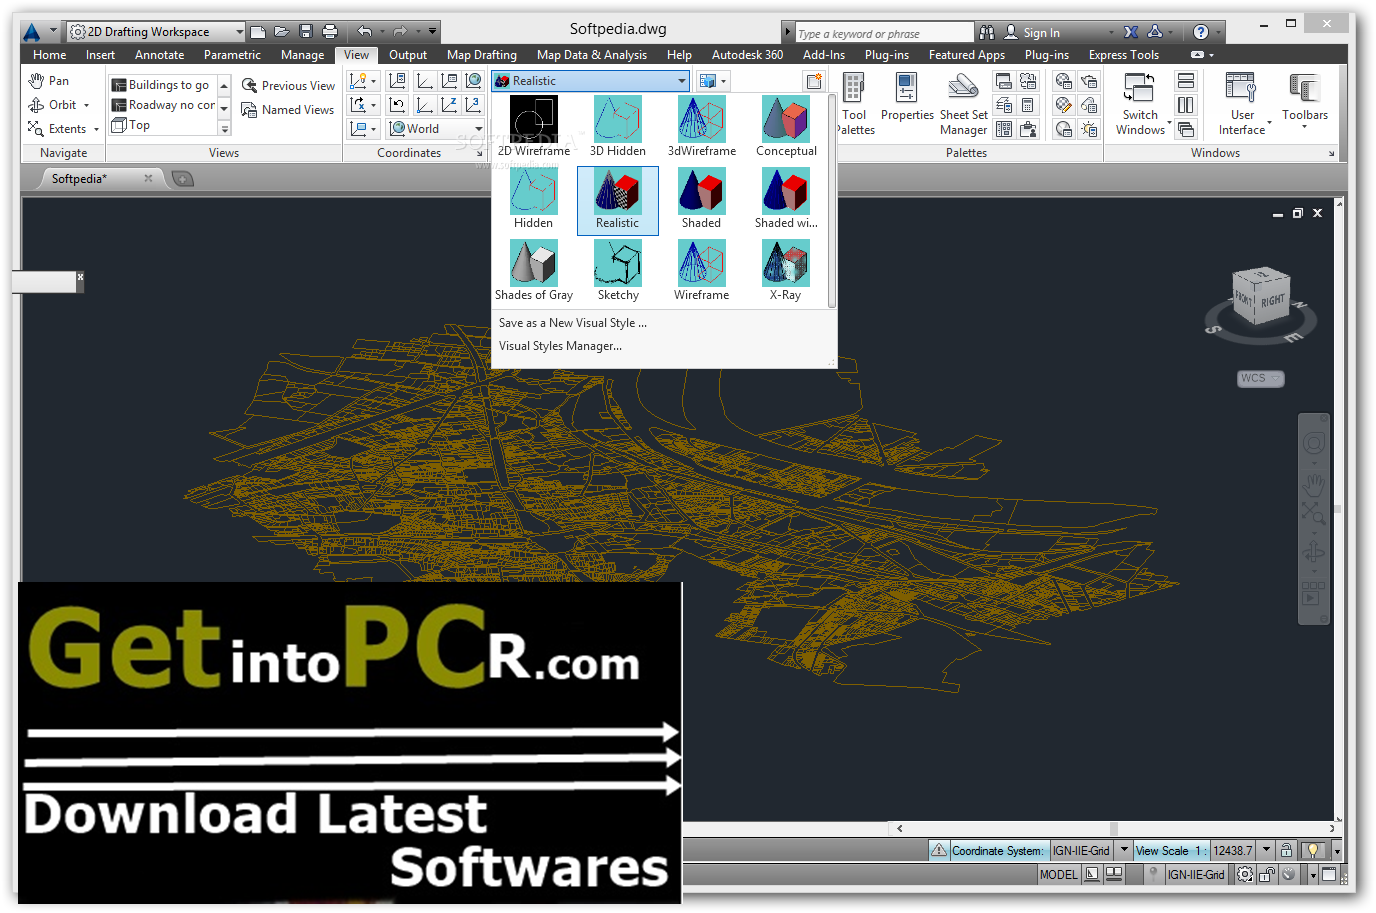
Task: Select Roadway no cor view
Action: [x=163, y=105]
